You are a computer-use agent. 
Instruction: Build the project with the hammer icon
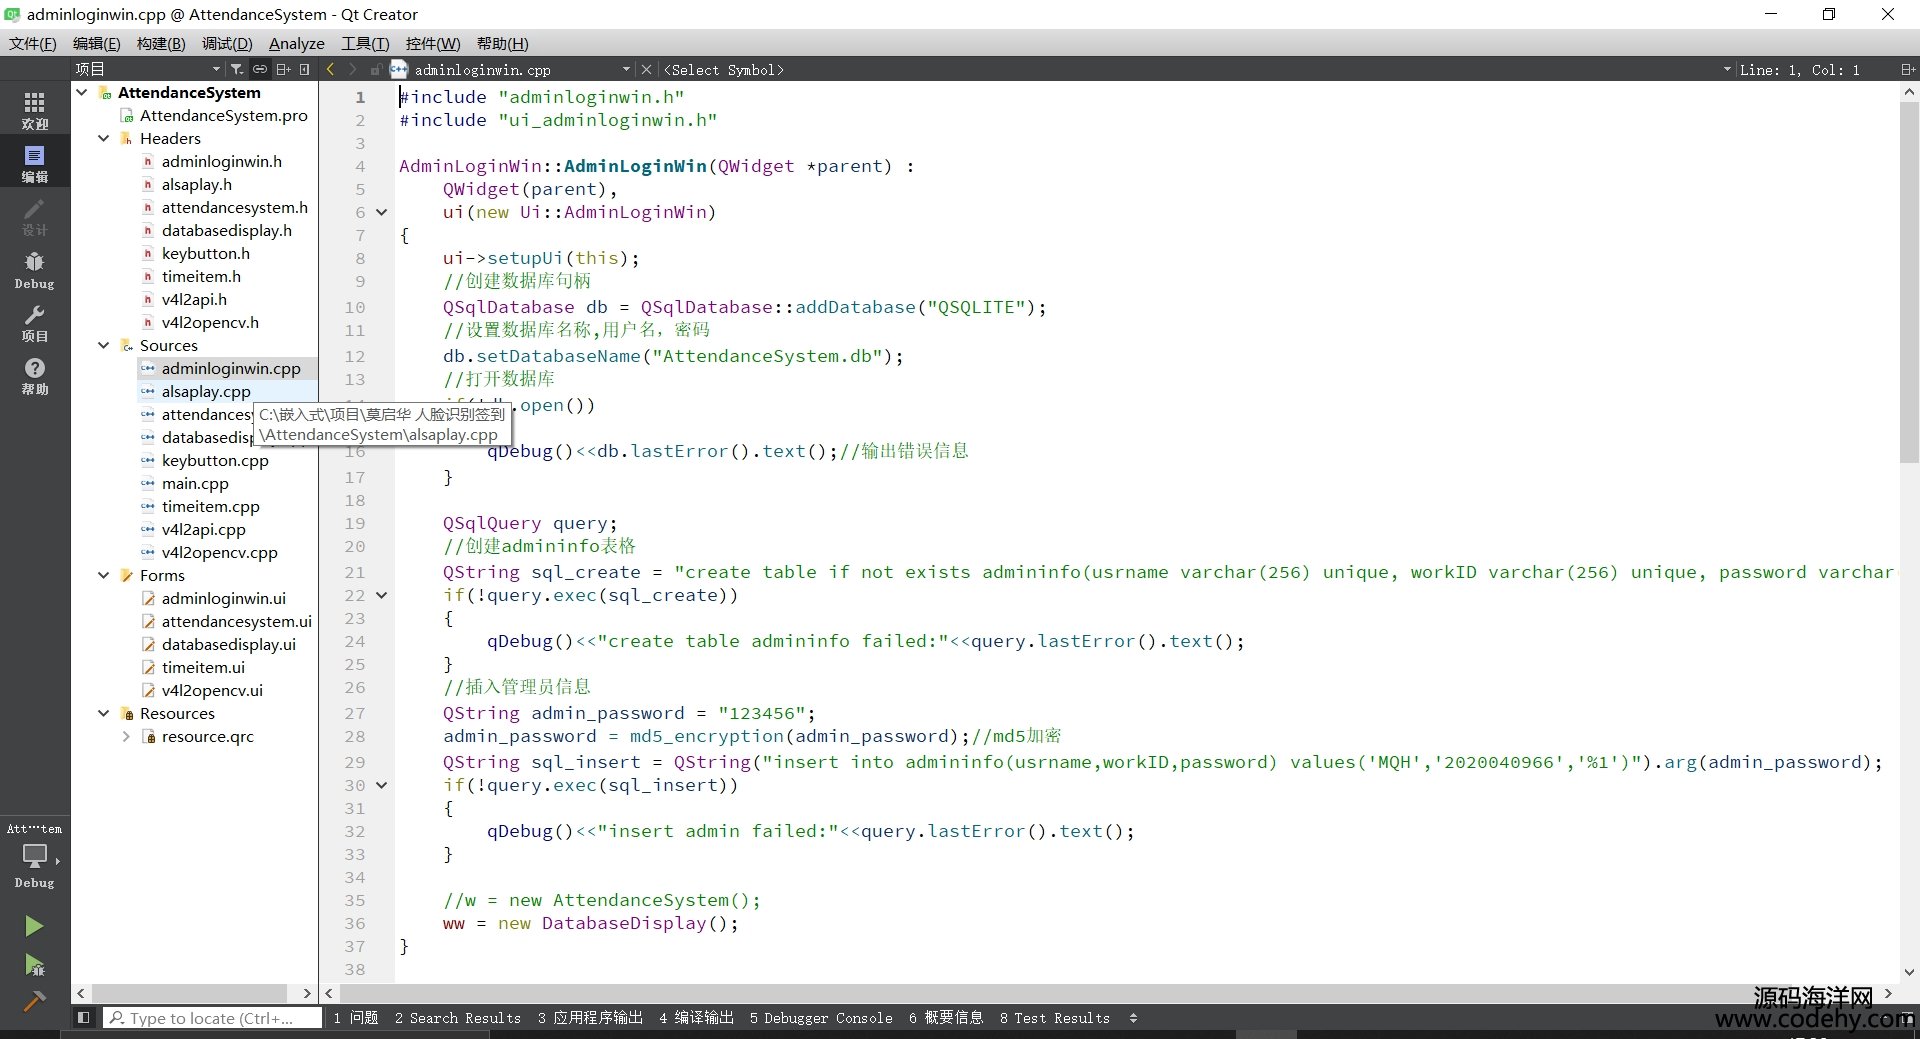[x=34, y=1001]
